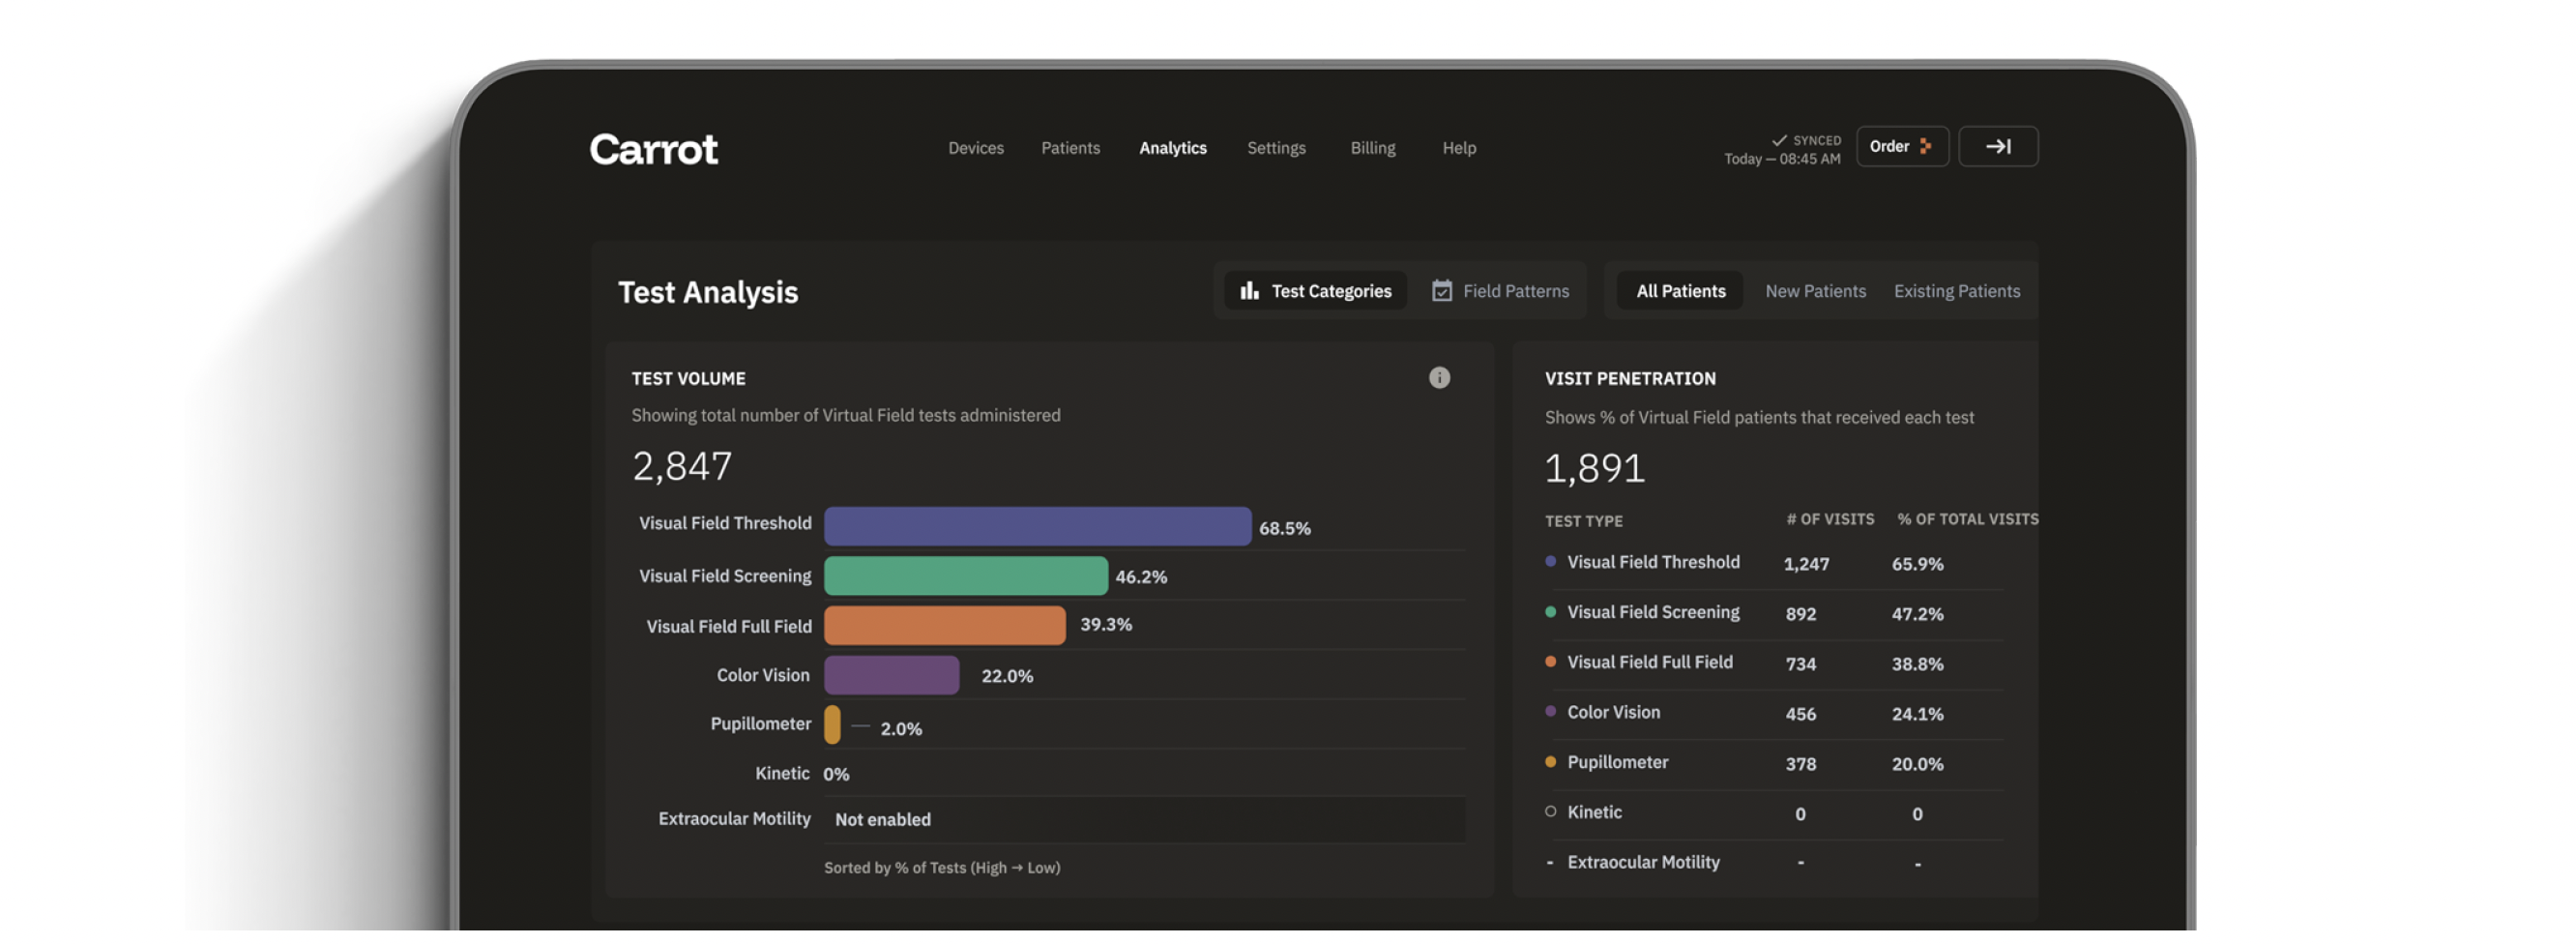Click the 892 visits cell
The width and height of the screenshot is (2576, 944).
pos(1800,615)
